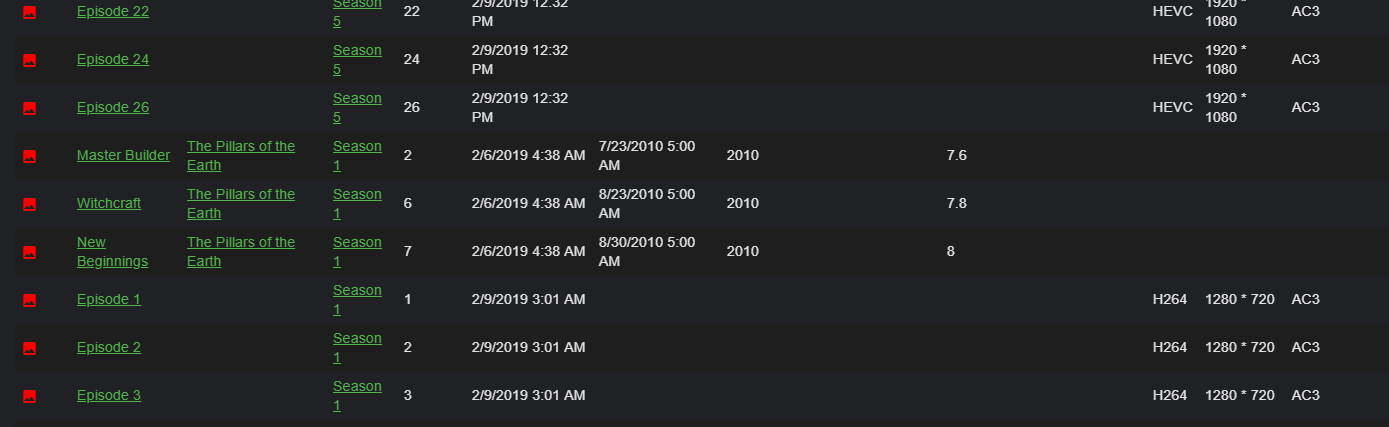The width and height of the screenshot is (1389, 427).
Task: Go to Season 1 from the Episode 2 row
Action: coord(357,347)
